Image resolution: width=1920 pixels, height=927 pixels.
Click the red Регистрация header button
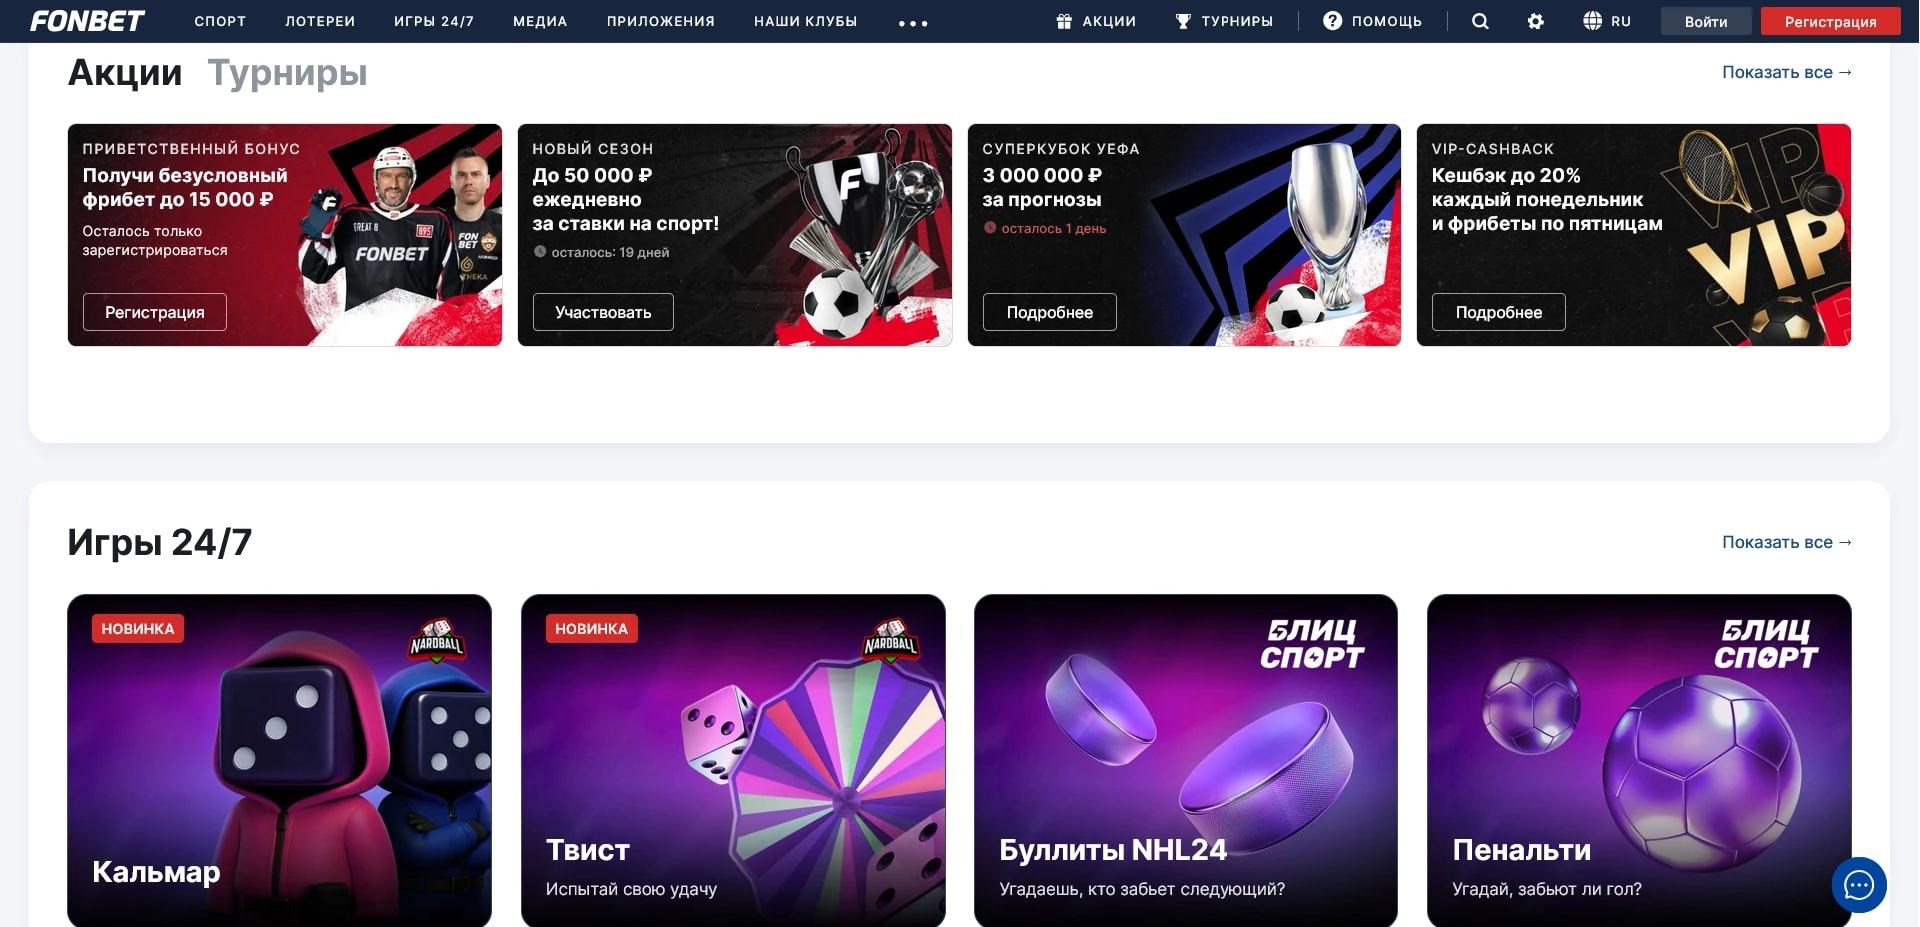point(1830,21)
